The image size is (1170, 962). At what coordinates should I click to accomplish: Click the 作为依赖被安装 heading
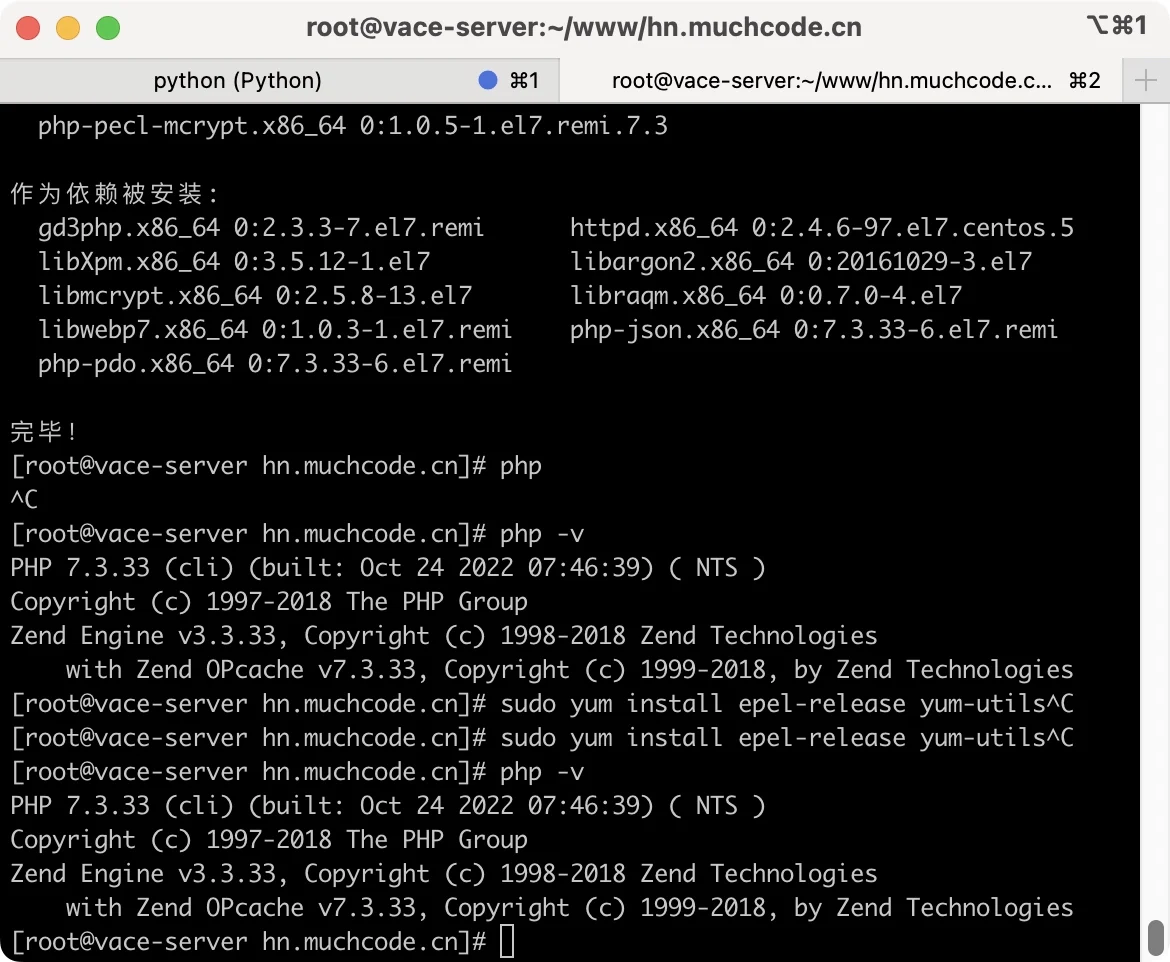click(114, 194)
